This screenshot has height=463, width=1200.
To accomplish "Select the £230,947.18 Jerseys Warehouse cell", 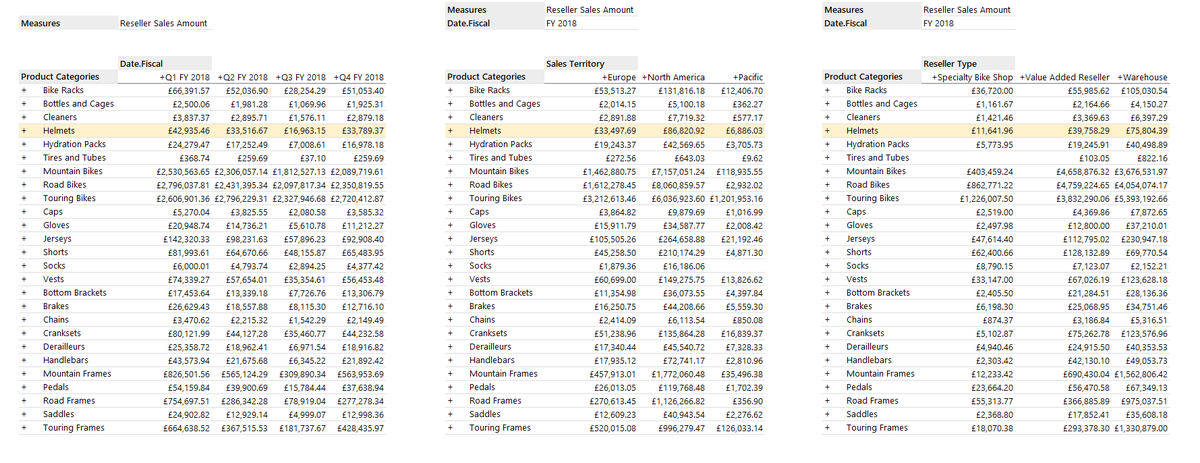I will 1144,239.
